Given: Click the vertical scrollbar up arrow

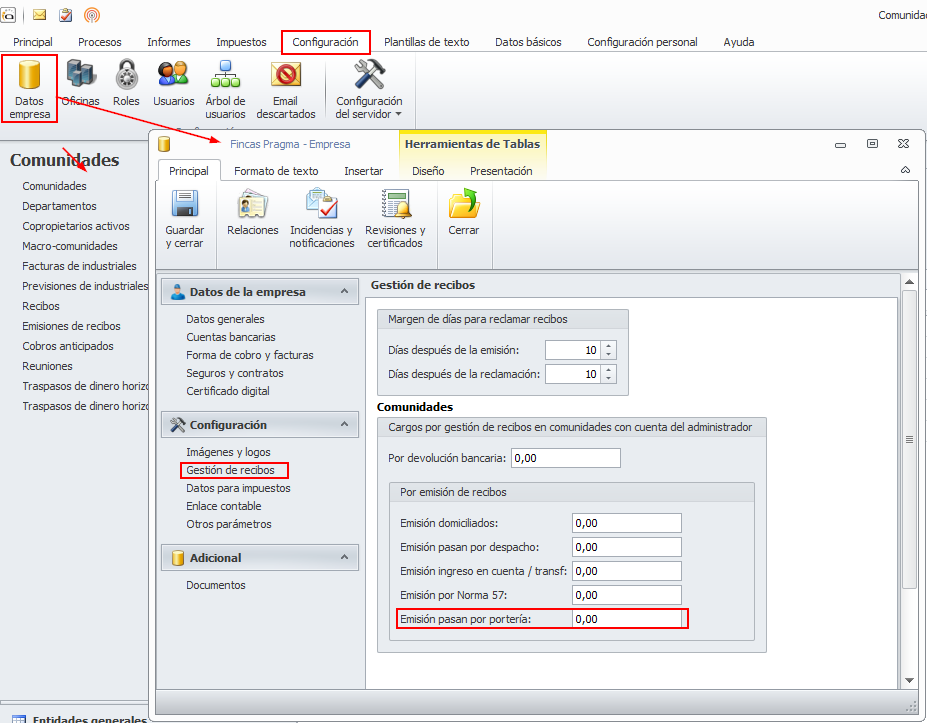Looking at the screenshot, I should click(909, 282).
